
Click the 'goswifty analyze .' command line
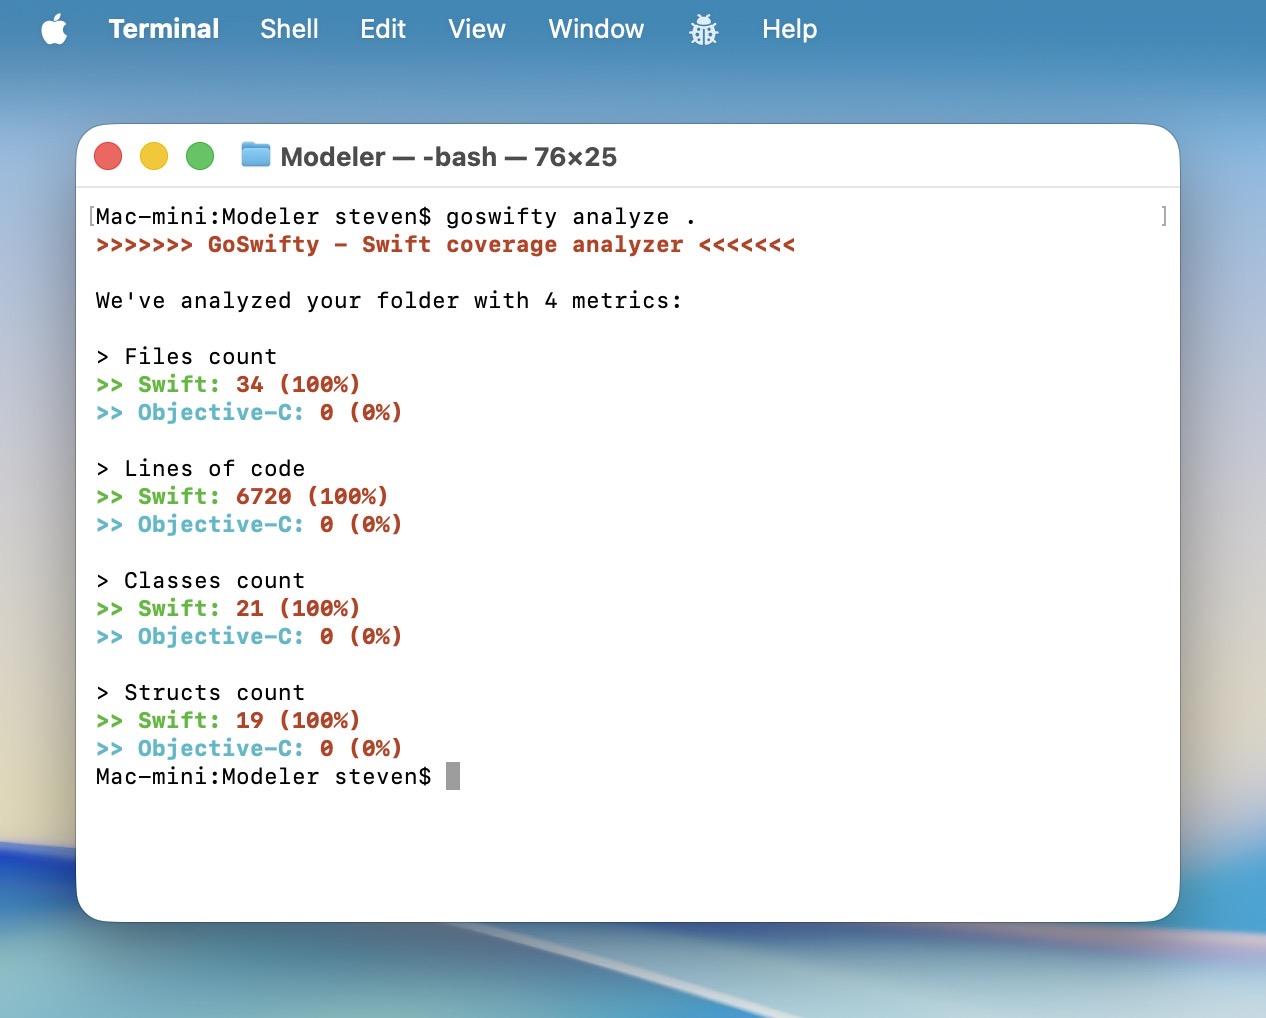coord(395,217)
